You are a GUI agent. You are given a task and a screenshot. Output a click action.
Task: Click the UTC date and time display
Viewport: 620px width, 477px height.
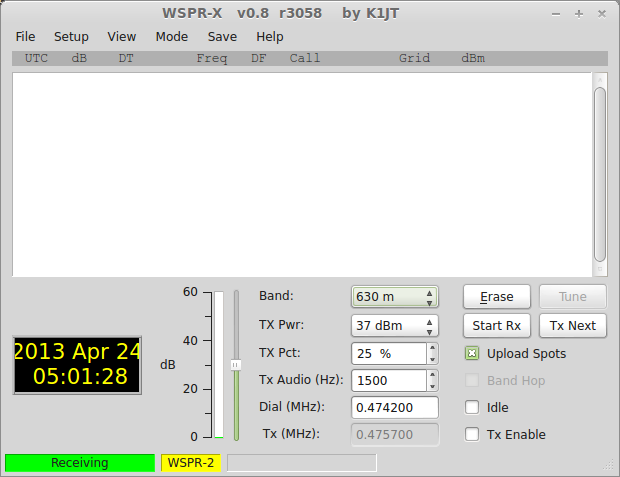click(77, 365)
